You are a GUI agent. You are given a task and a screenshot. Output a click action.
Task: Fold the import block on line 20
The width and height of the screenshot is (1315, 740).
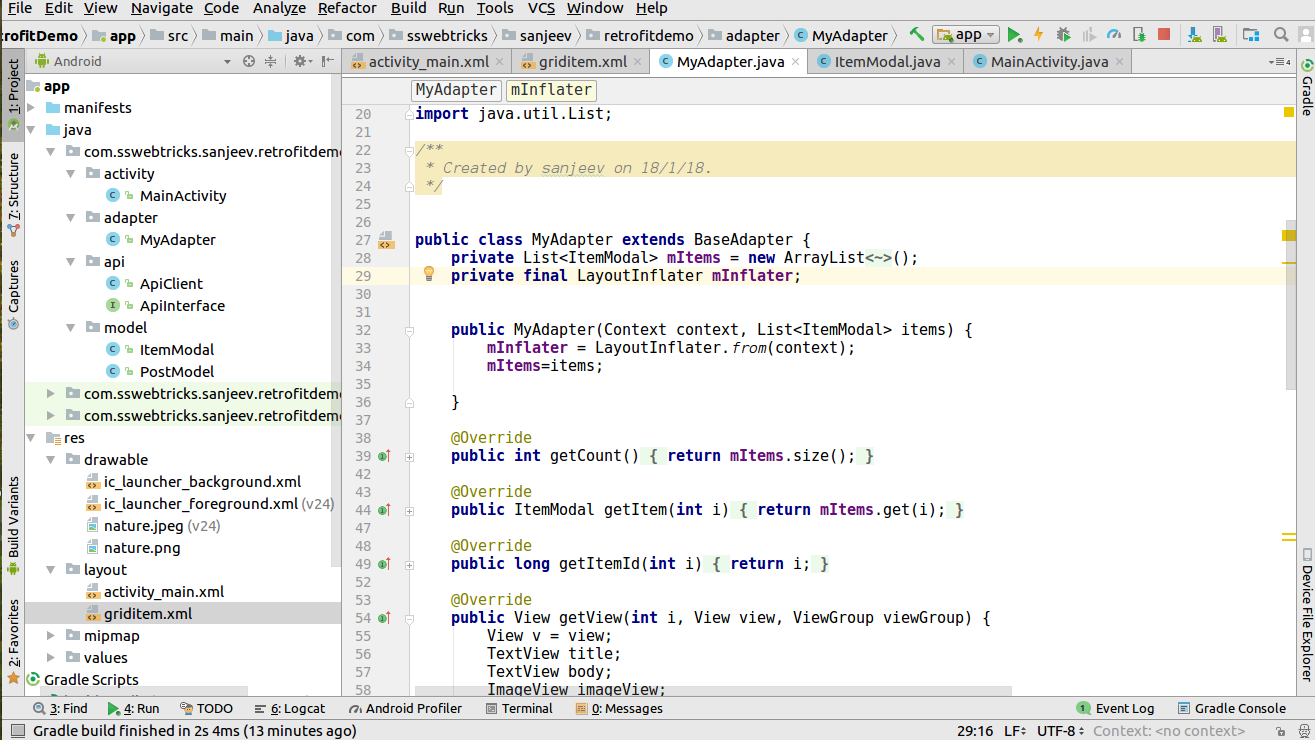click(410, 114)
